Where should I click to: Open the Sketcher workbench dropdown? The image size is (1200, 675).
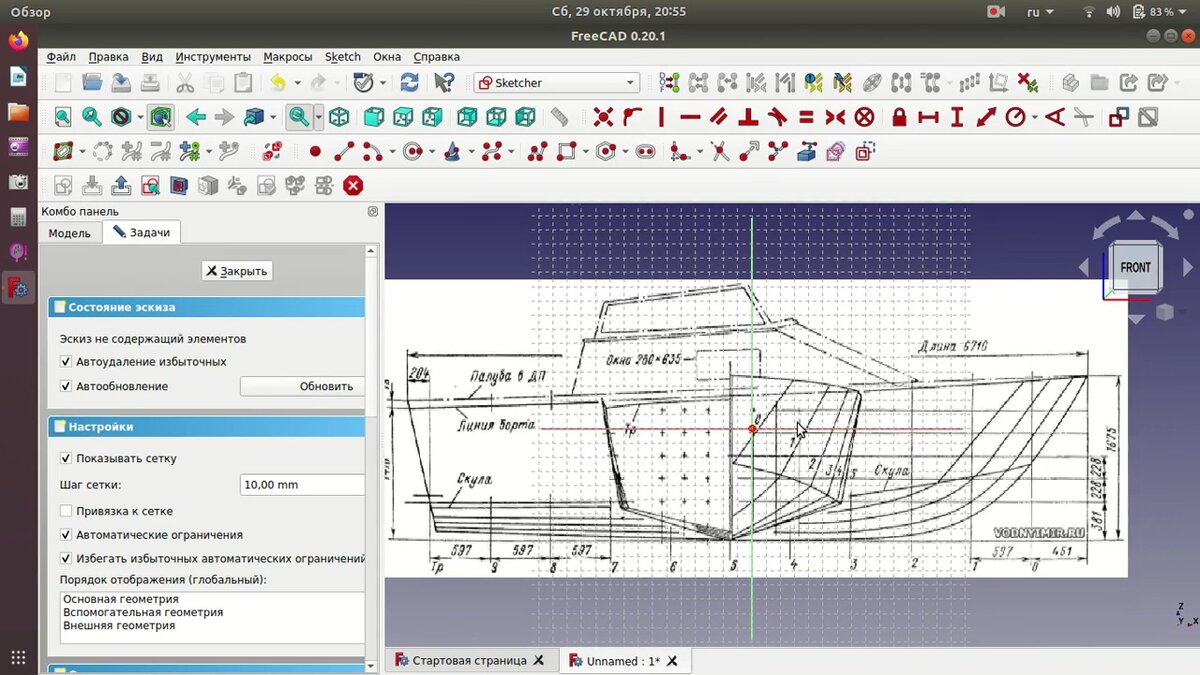556,83
